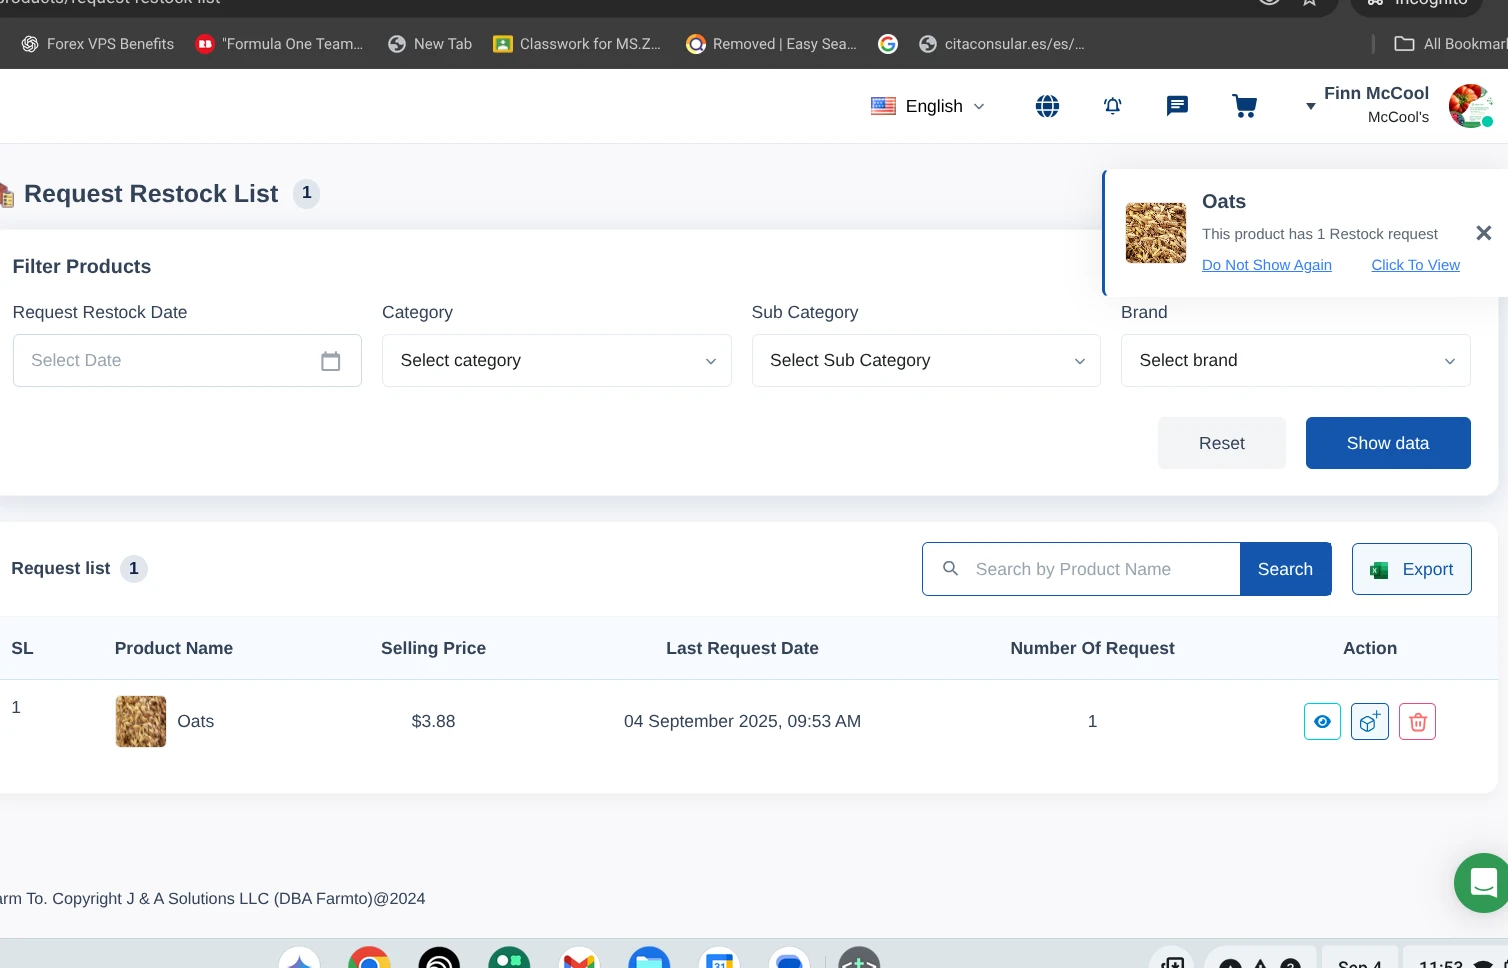This screenshot has height=968, width=1508.
Task: Dismiss the Oats notification popup
Action: (1483, 233)
